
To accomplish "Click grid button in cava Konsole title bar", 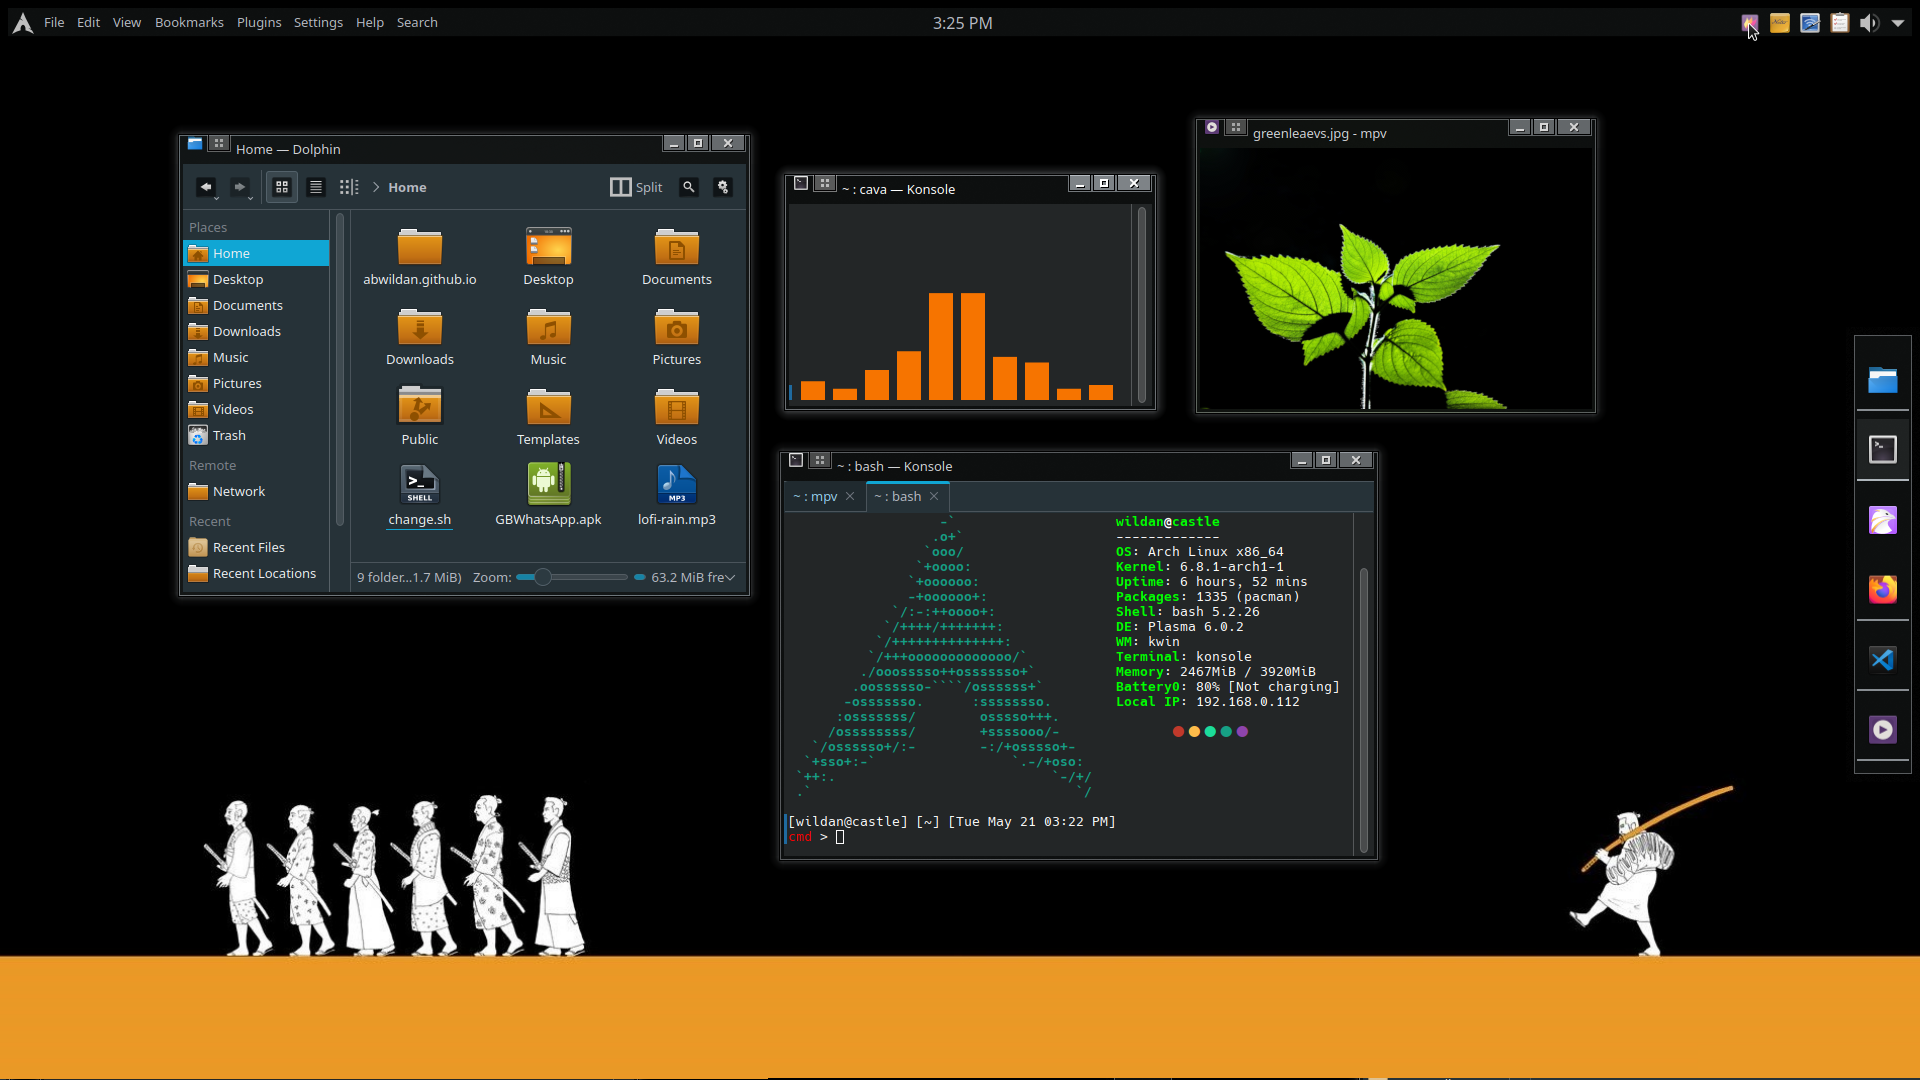I will [825, 183].
